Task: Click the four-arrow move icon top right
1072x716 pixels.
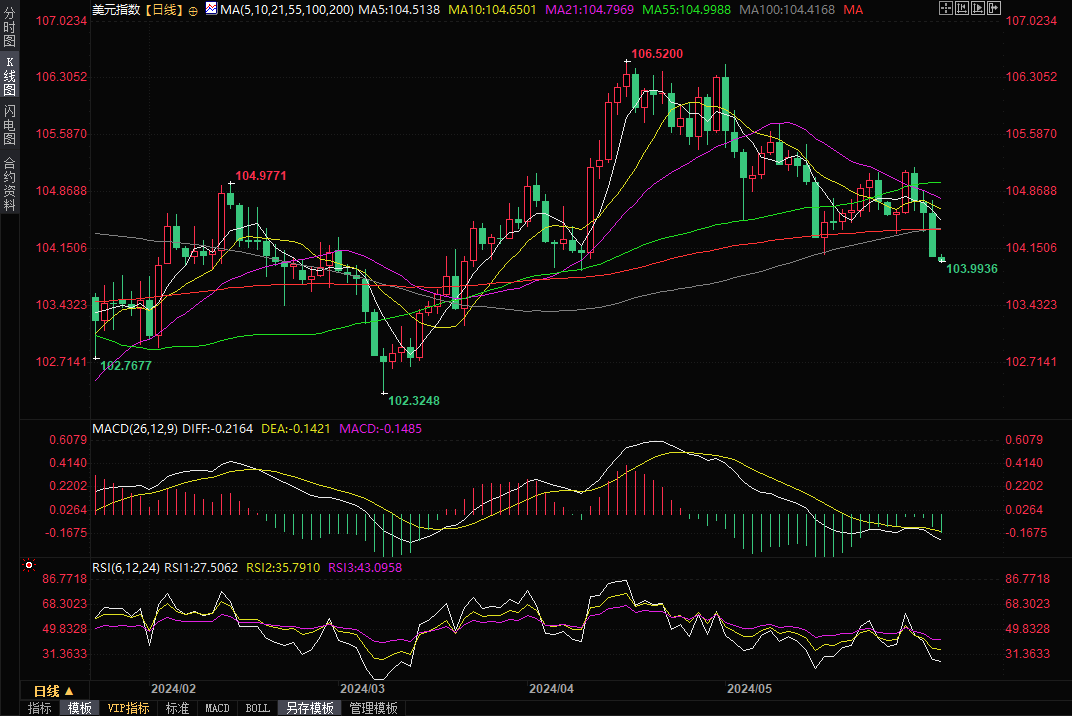Action: (x=947, y=8)
